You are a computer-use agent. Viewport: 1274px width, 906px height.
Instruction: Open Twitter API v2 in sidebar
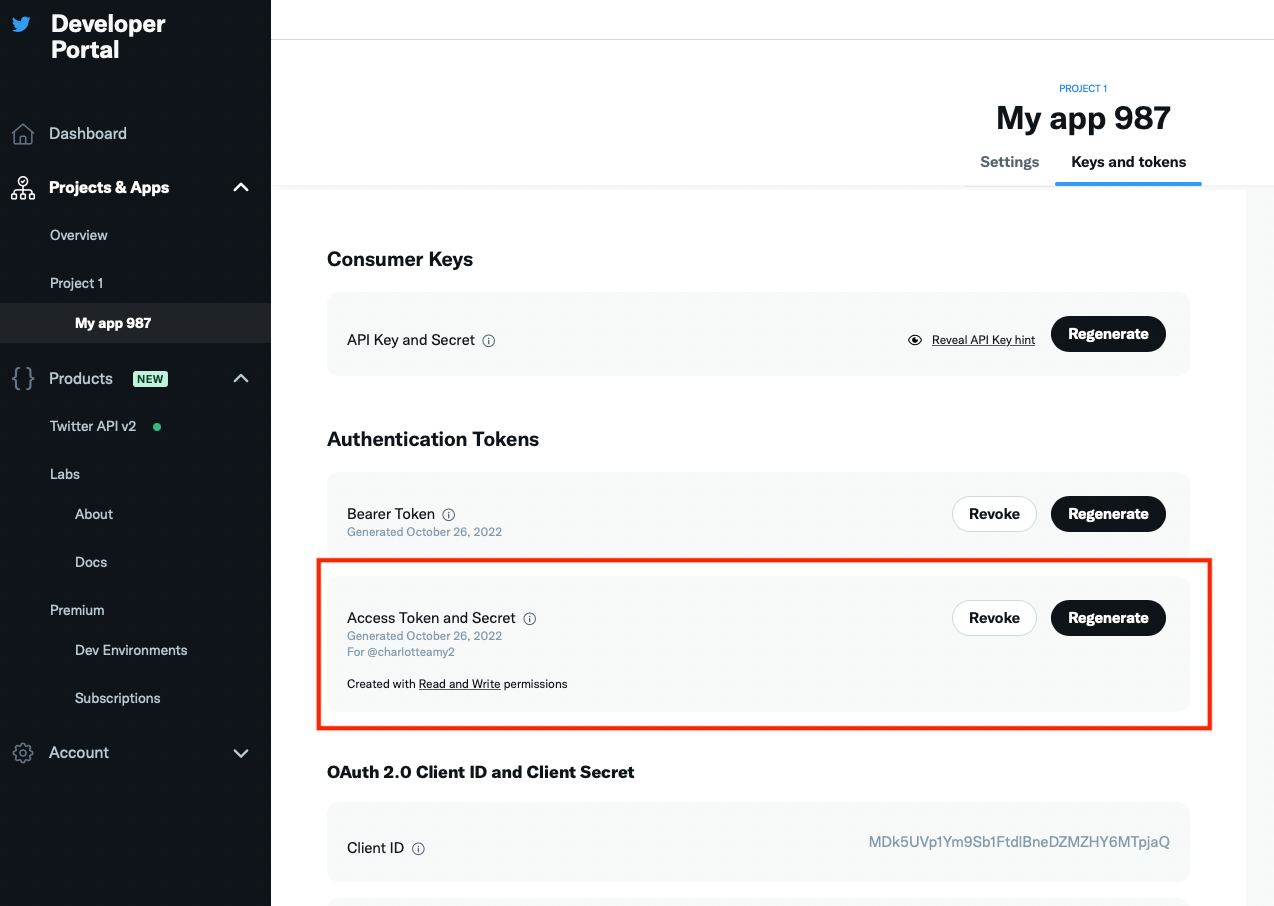point(93,426)
